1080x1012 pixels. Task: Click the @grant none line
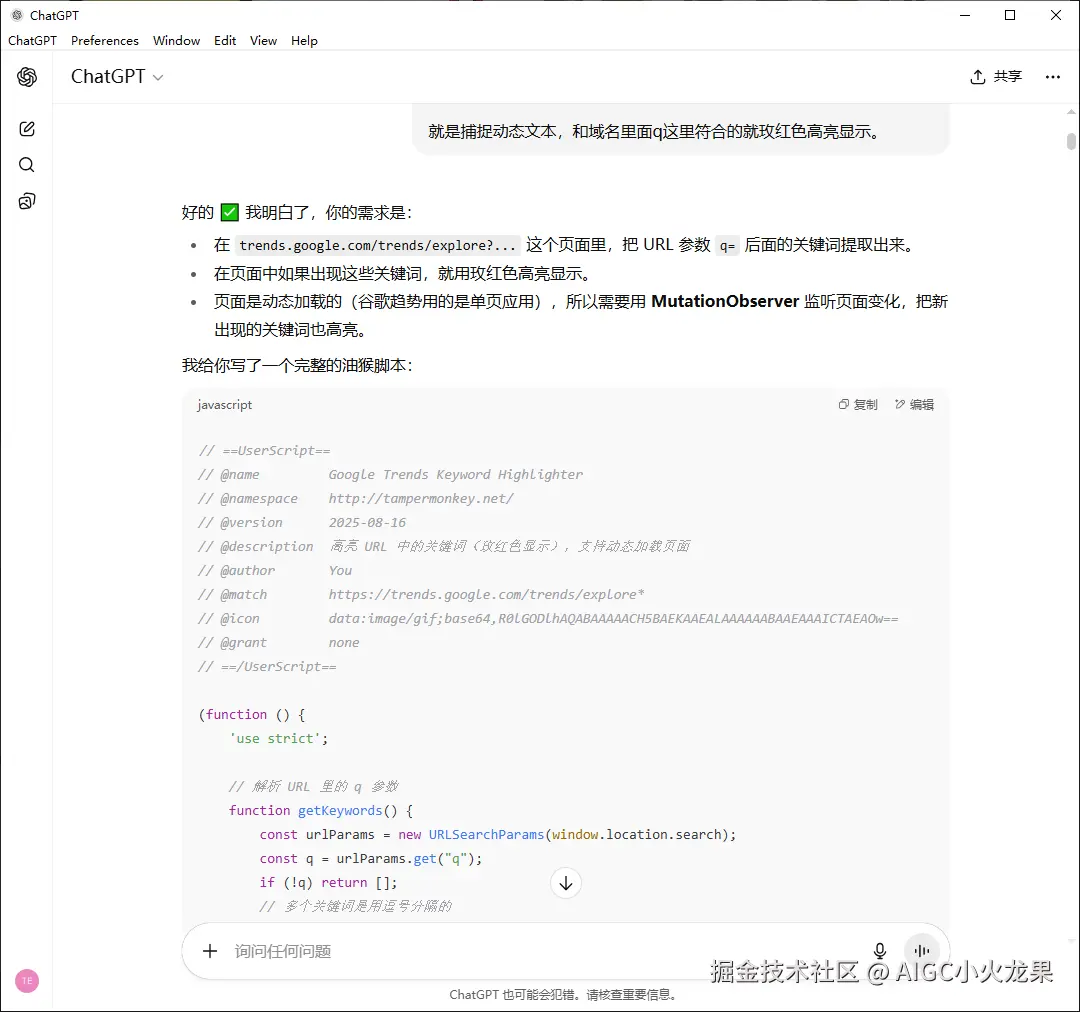pyautogui.click(x=278, y=643)
